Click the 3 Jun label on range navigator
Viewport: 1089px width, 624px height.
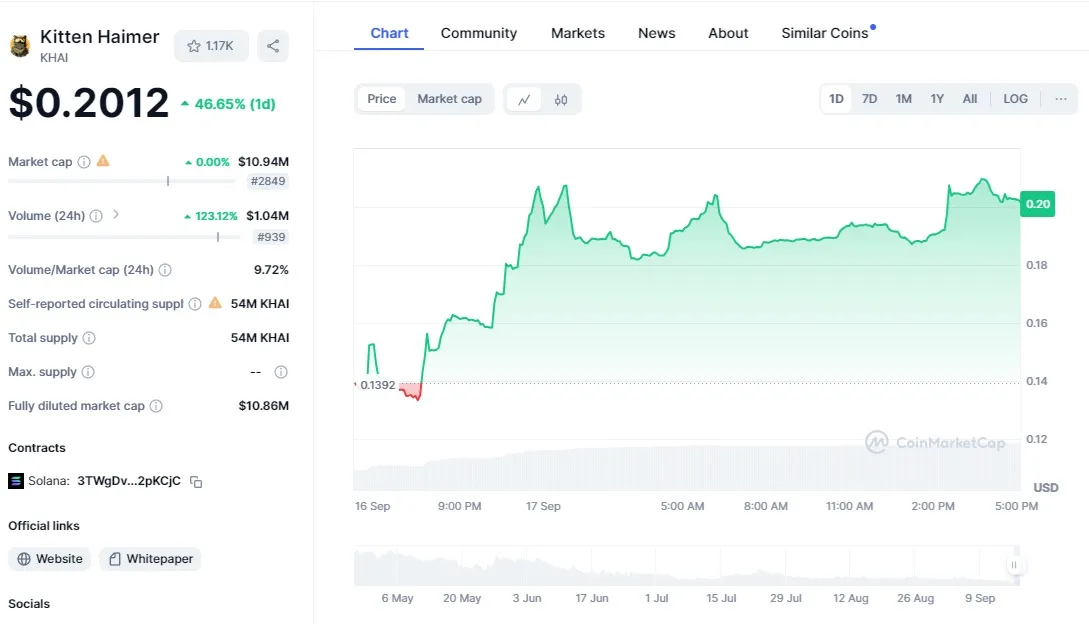coord(526,598)
